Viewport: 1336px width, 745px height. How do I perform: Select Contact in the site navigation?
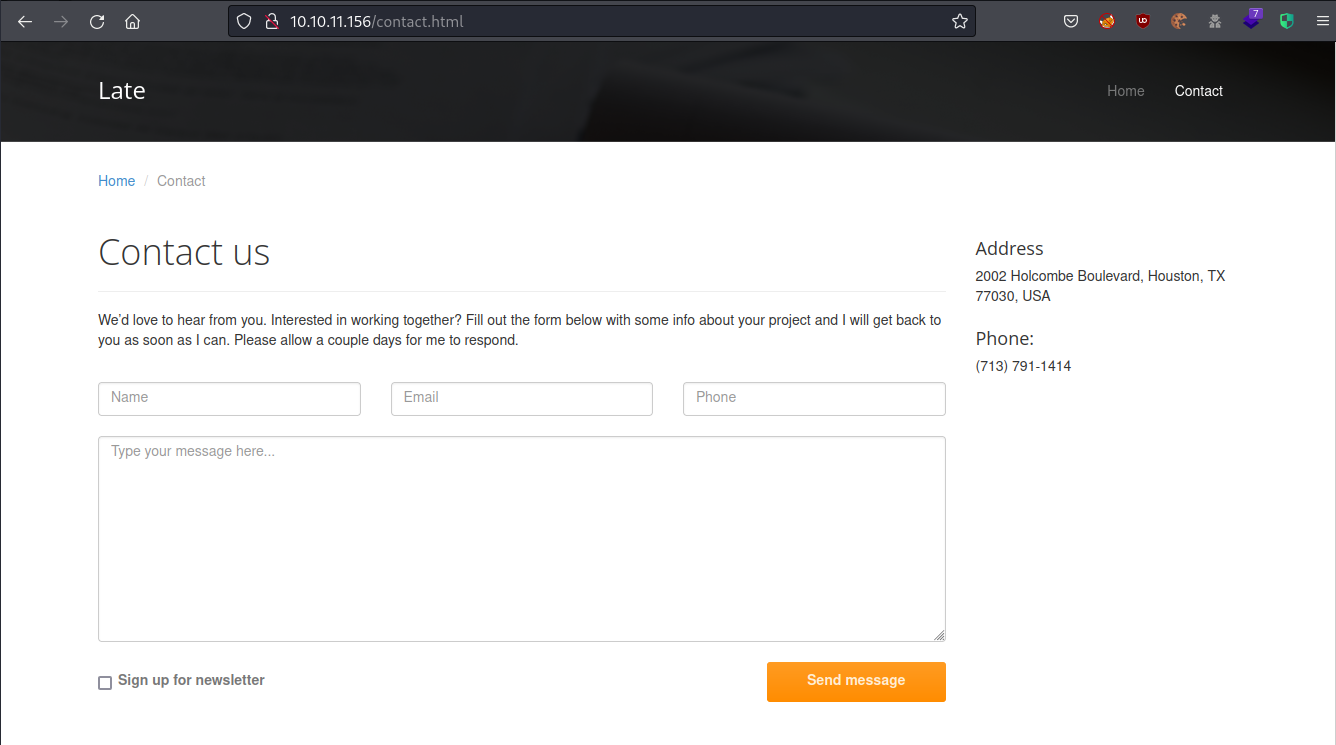[x=1198, y=91]
